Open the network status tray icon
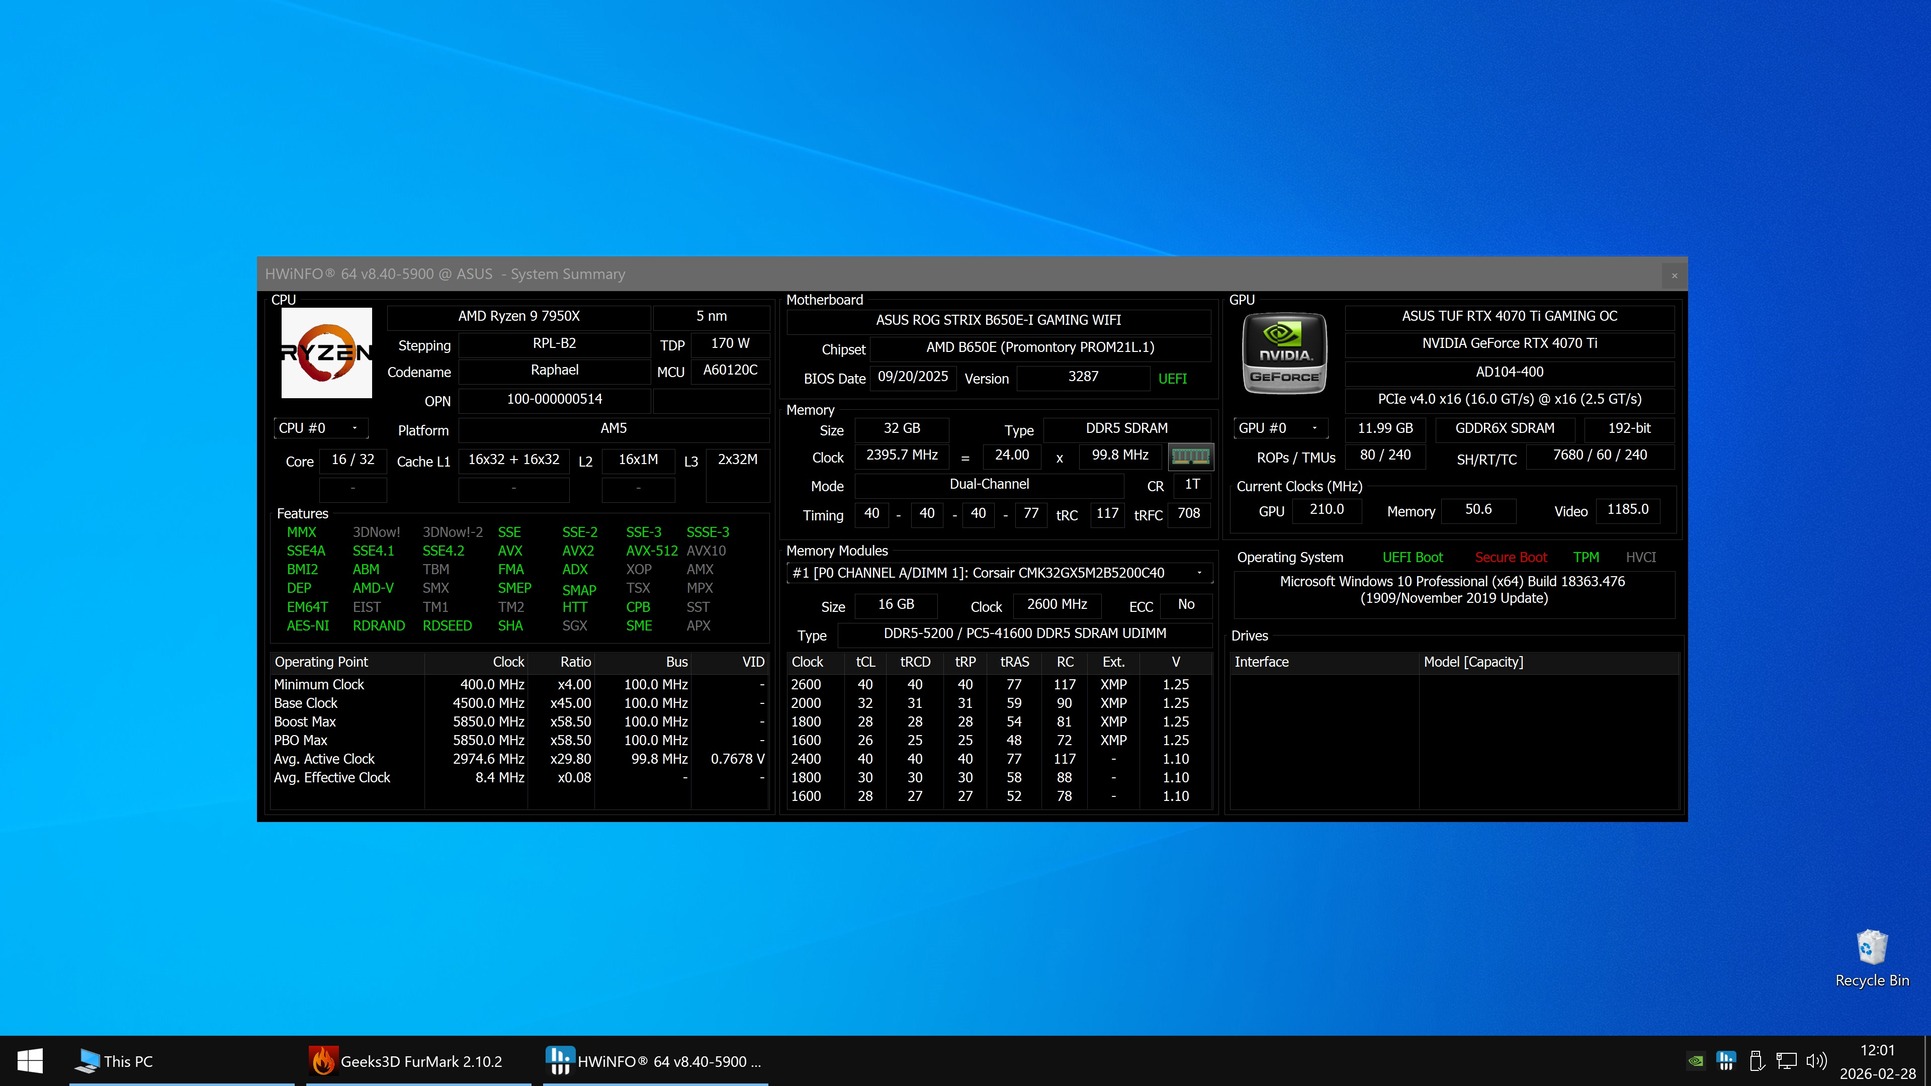1931x1086 pixels. (x=1786, y=1061)
